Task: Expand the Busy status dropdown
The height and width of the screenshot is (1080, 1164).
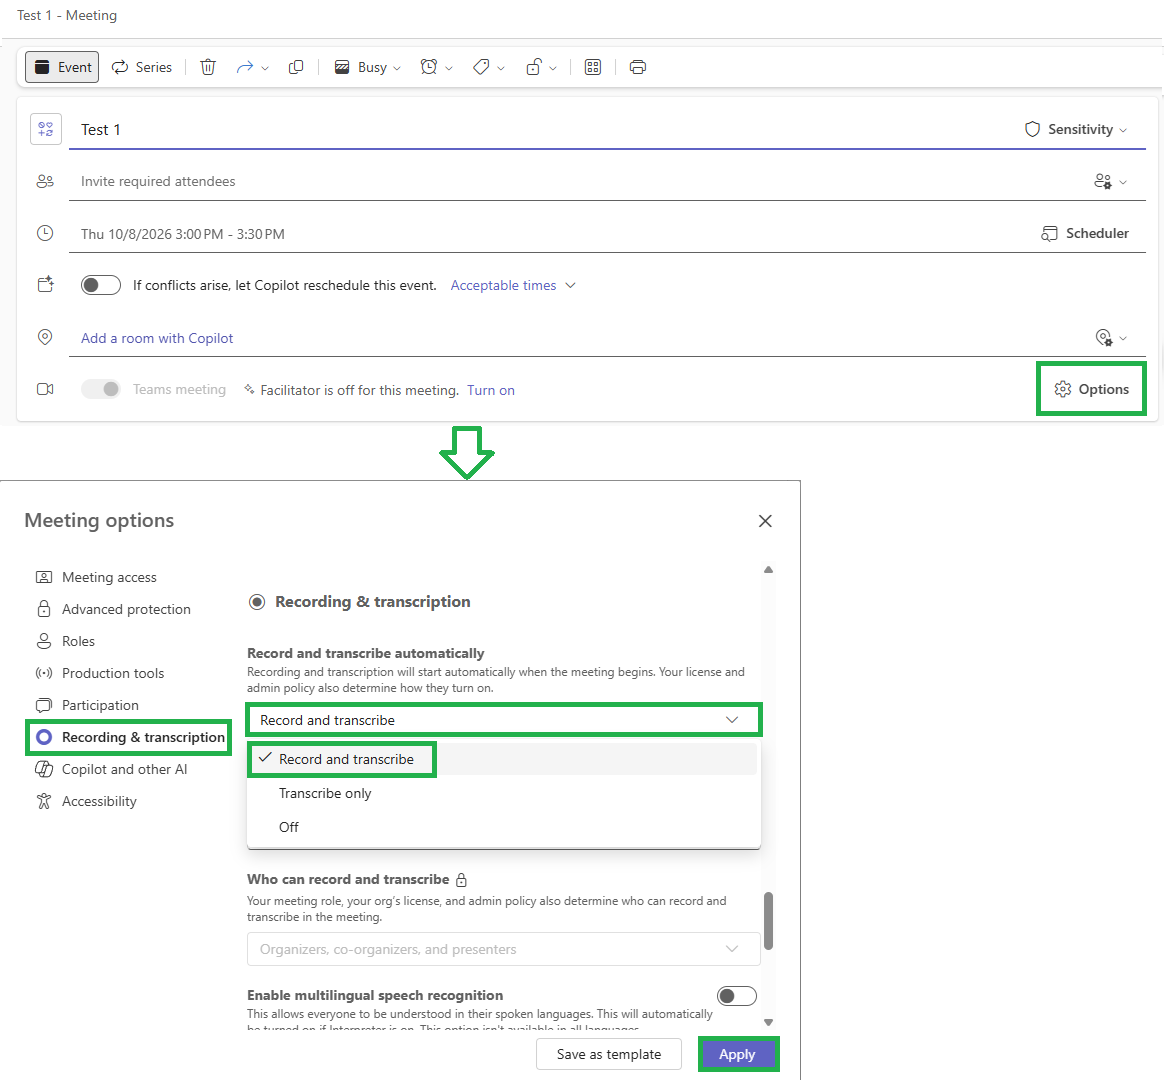Action: 367,68
